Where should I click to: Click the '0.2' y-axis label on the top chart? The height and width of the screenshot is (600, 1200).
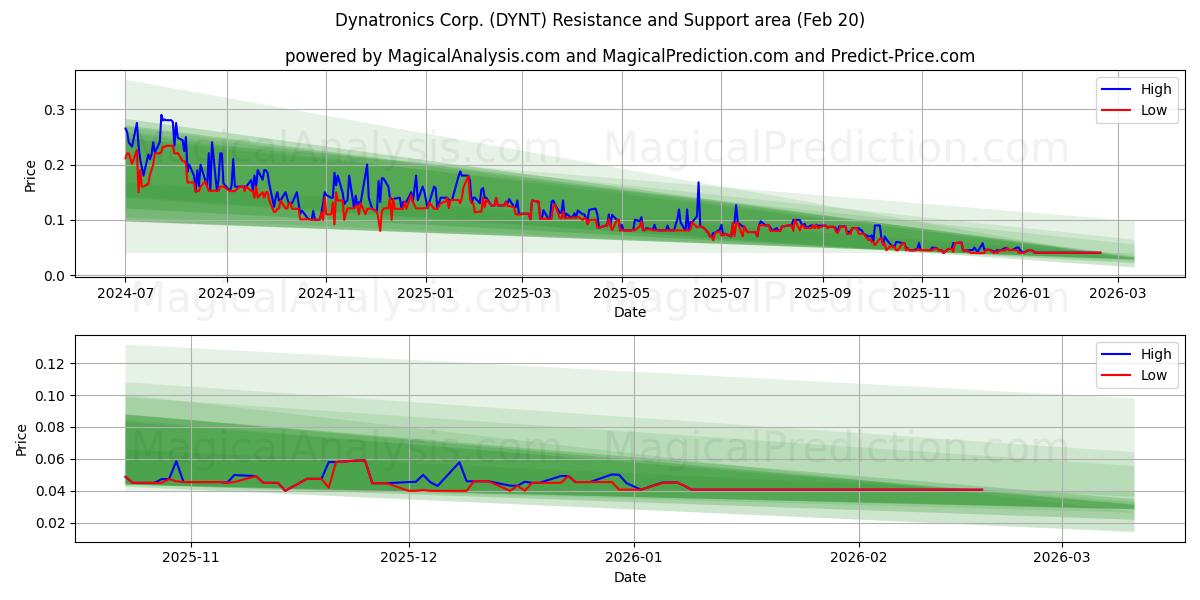click(x=56, y=165)
